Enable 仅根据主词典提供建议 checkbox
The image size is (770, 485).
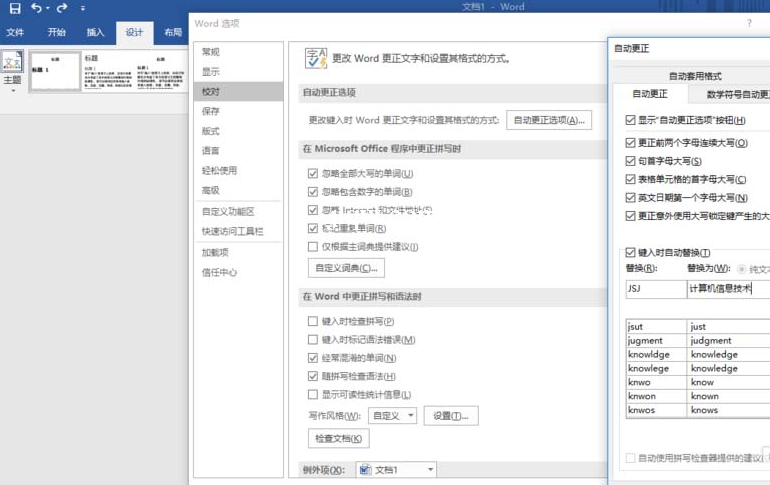click(x=313, y=246)
